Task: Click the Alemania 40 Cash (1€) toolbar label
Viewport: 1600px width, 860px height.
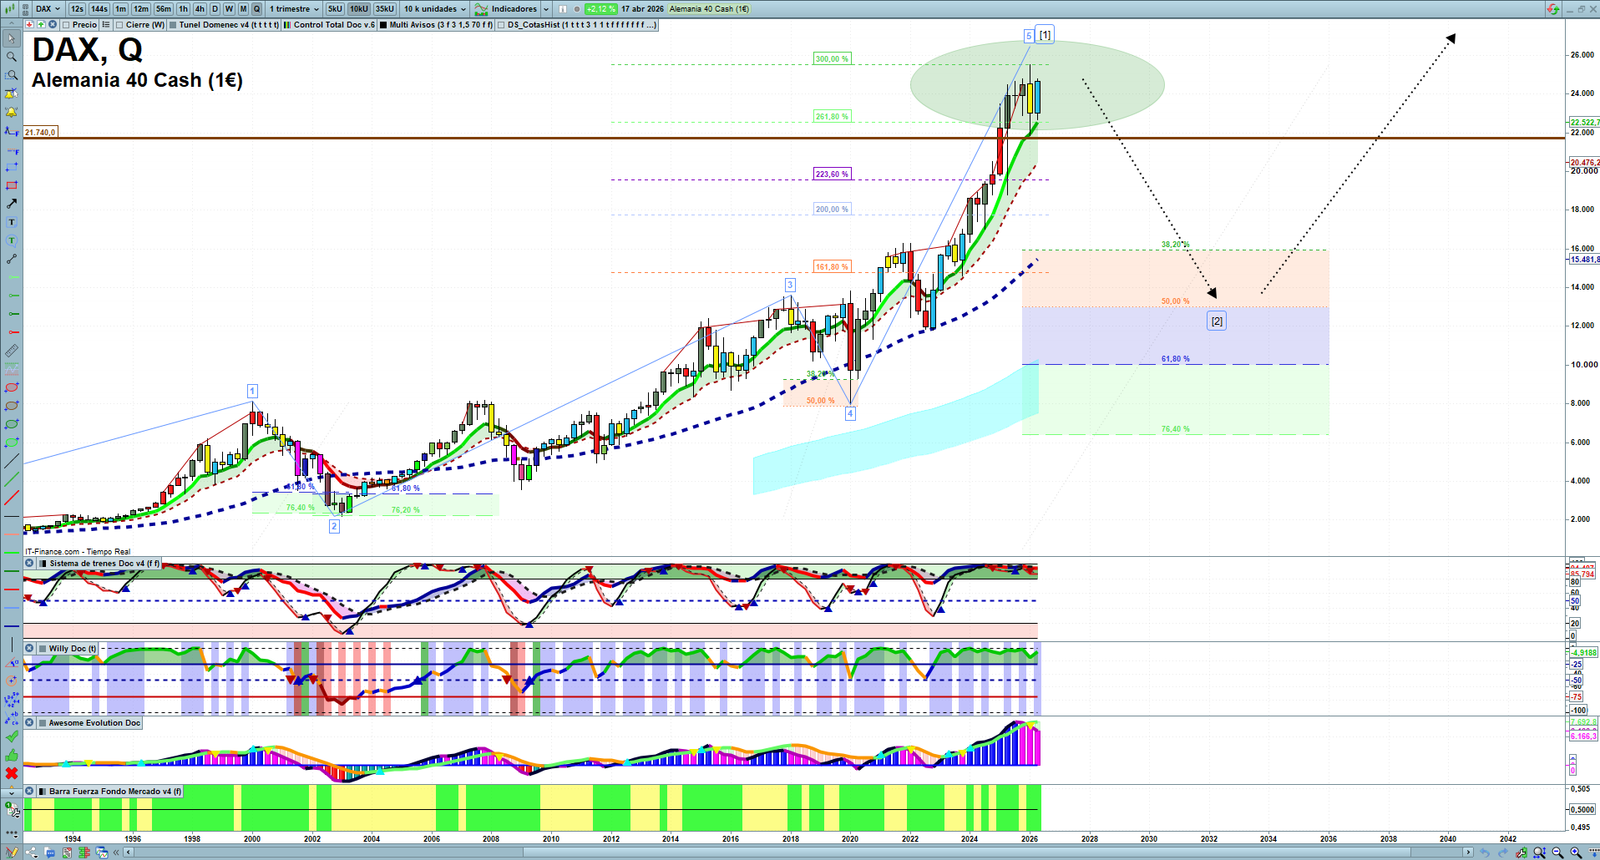Action: coord(709,9)
